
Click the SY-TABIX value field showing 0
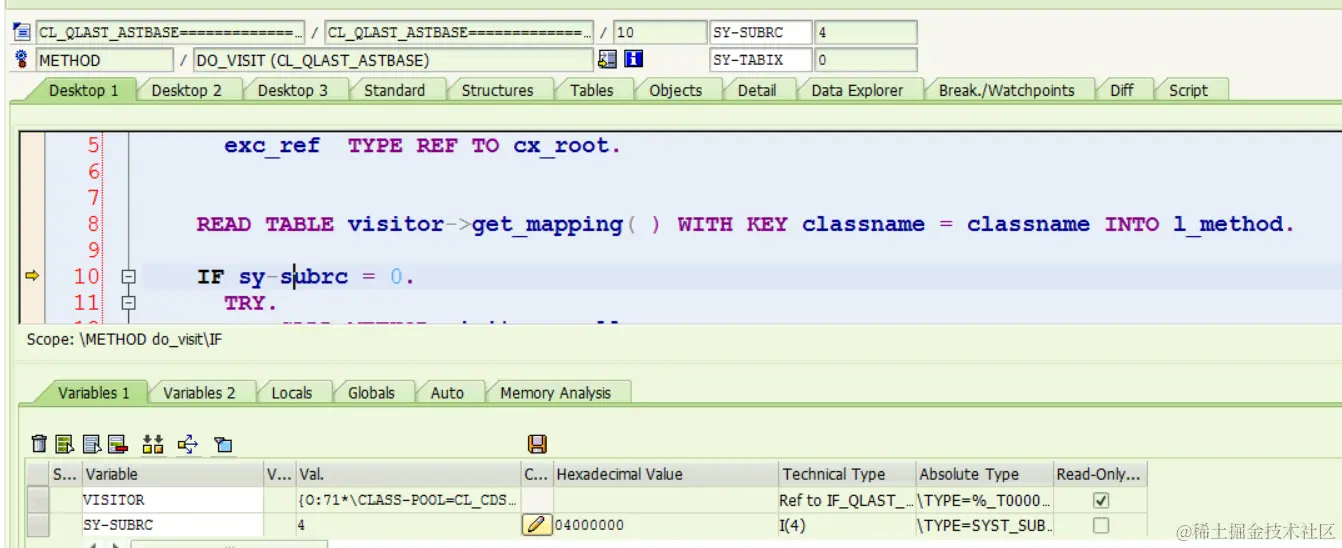coord(865,60)
